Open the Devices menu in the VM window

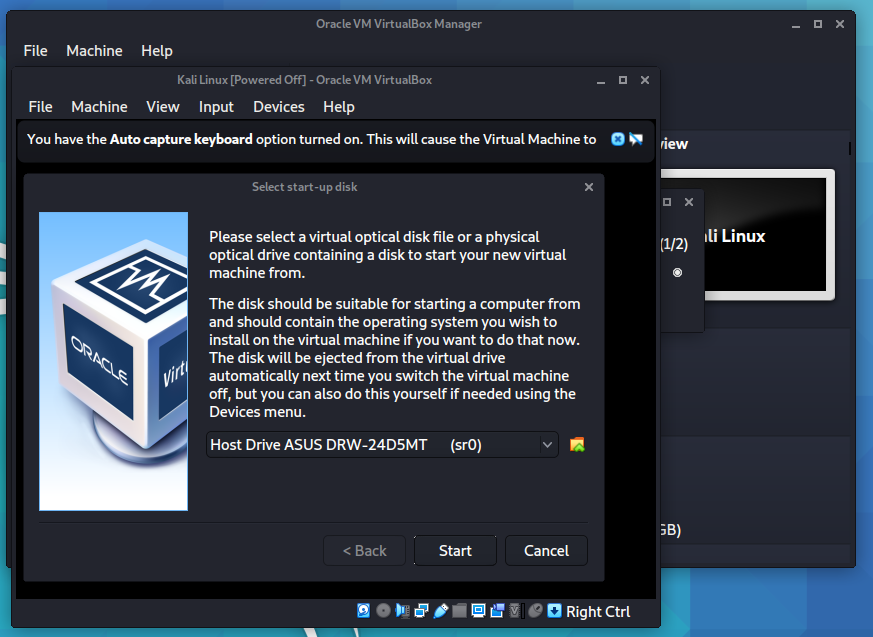click(x=278, y=106)
